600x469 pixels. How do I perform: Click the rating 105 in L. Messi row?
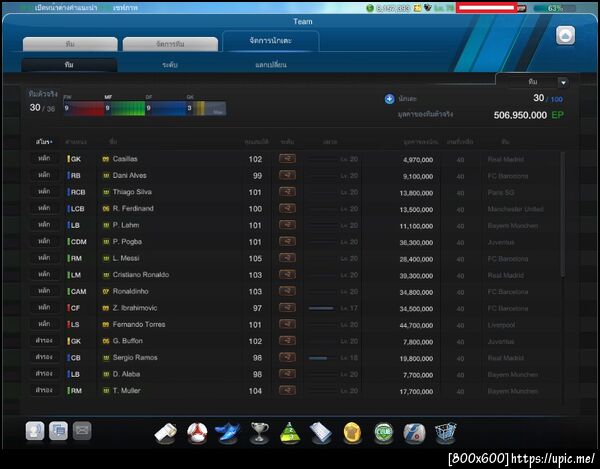click(x=255, y=259)
